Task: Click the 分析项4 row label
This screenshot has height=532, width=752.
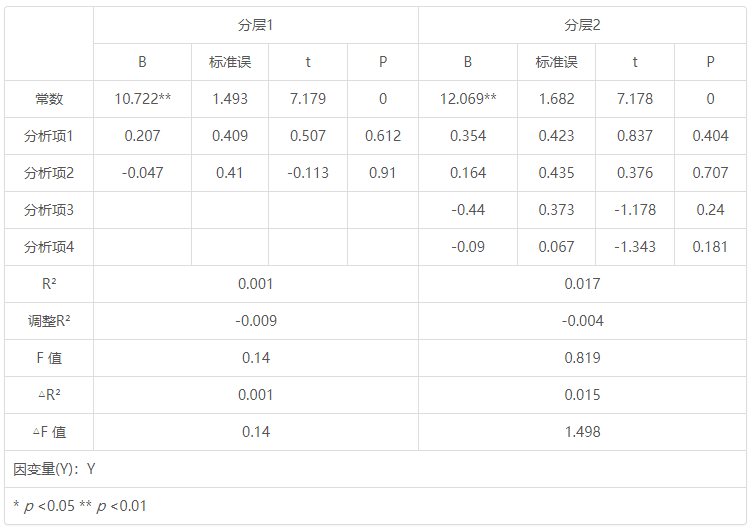Action: pos(49,247)
